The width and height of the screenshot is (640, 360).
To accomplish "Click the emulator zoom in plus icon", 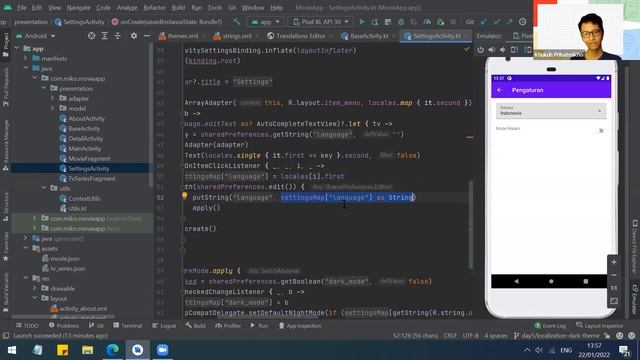I will tap(613, 262).
